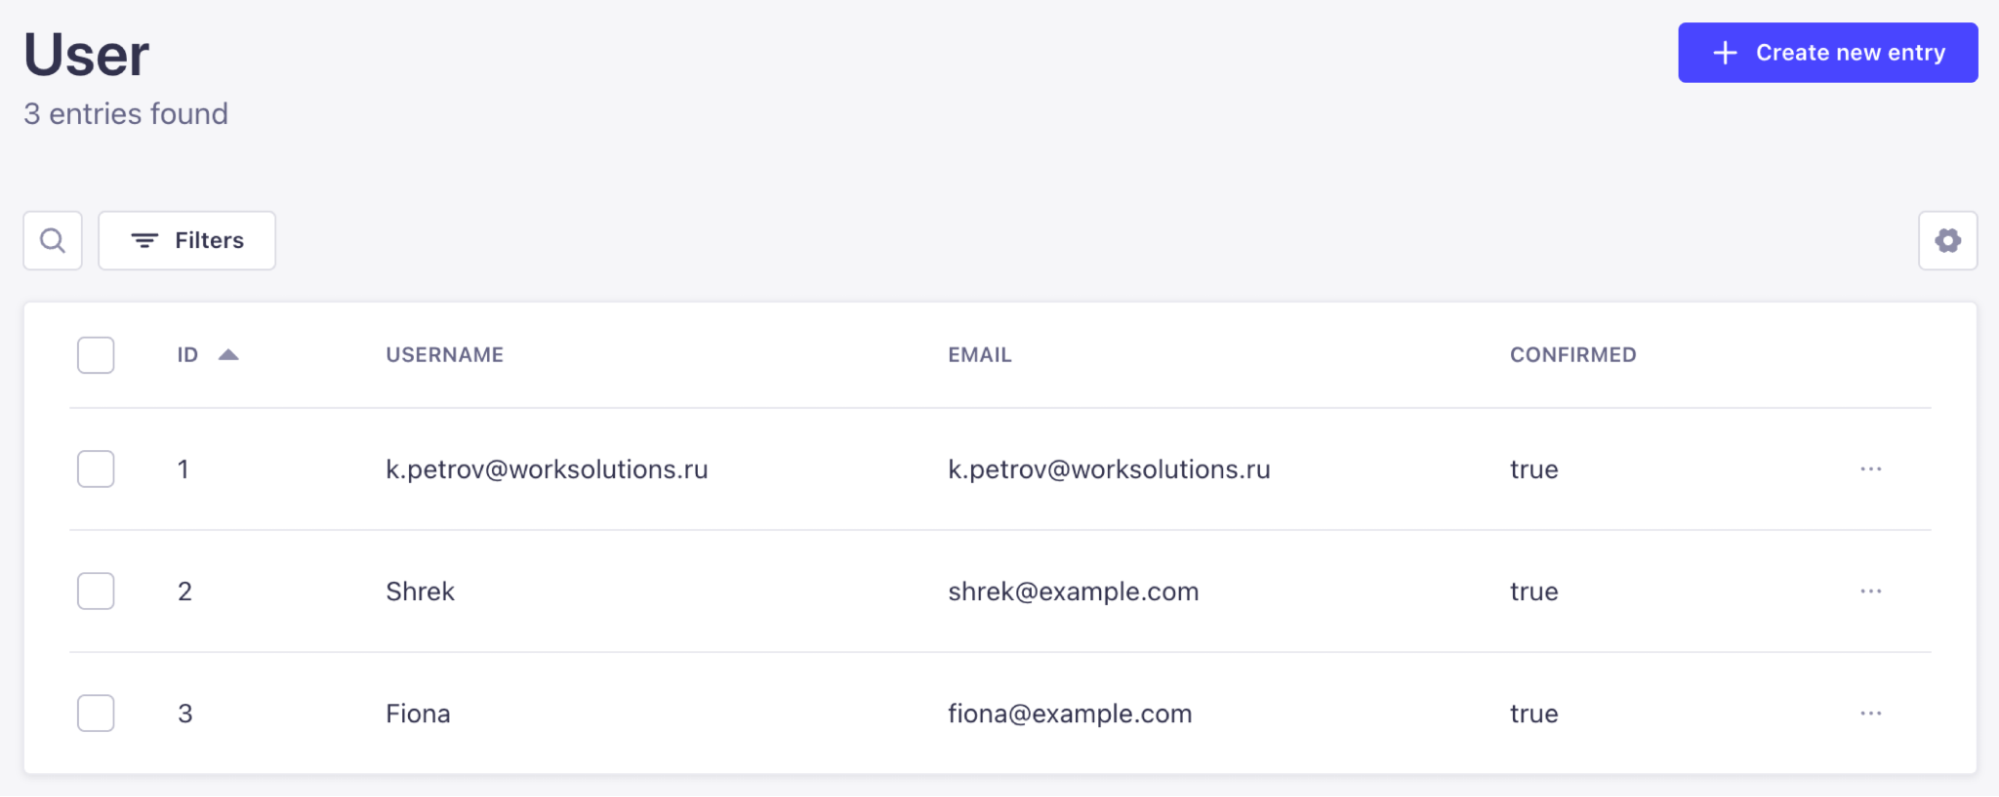Viewport: 1999px width, 797px height.
Task: Click the Filters button
Action: [x=187, y=240]
